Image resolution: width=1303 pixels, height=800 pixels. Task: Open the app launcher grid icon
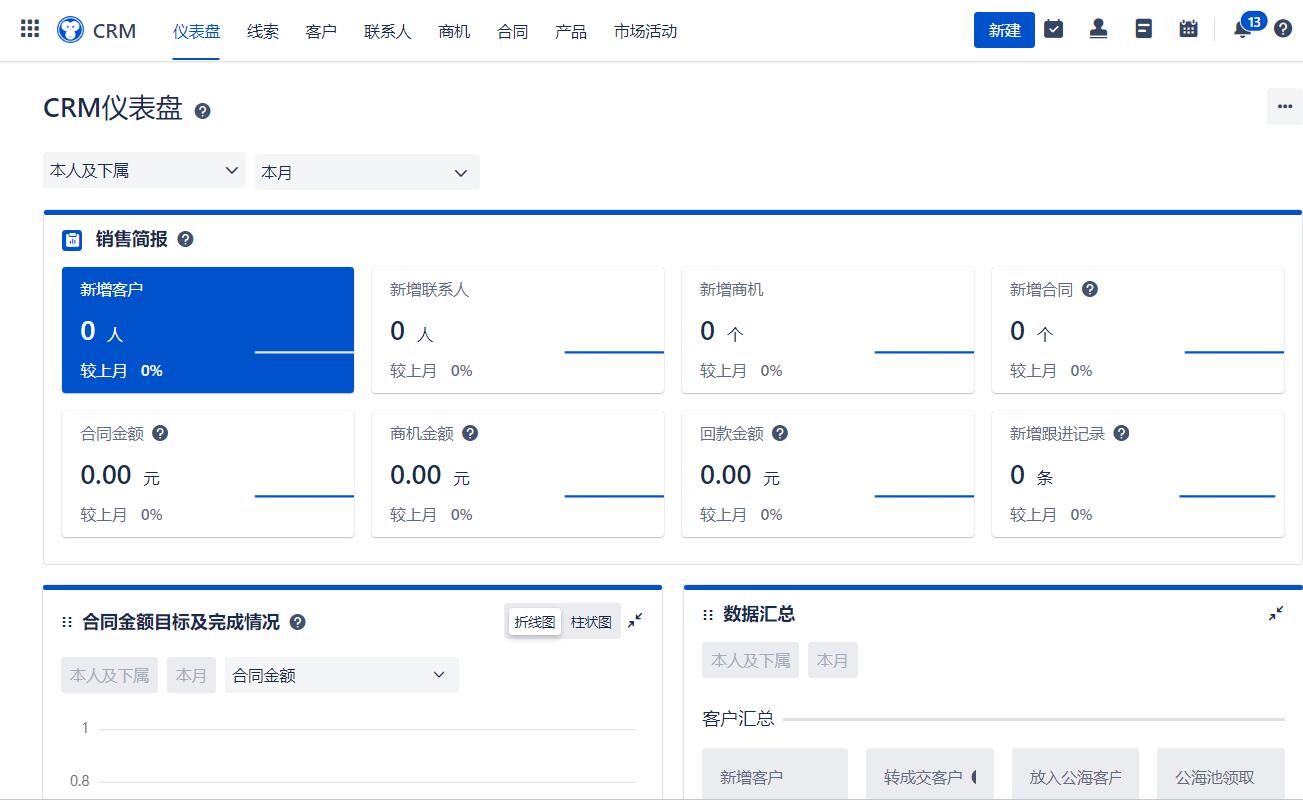pos(30,29)
